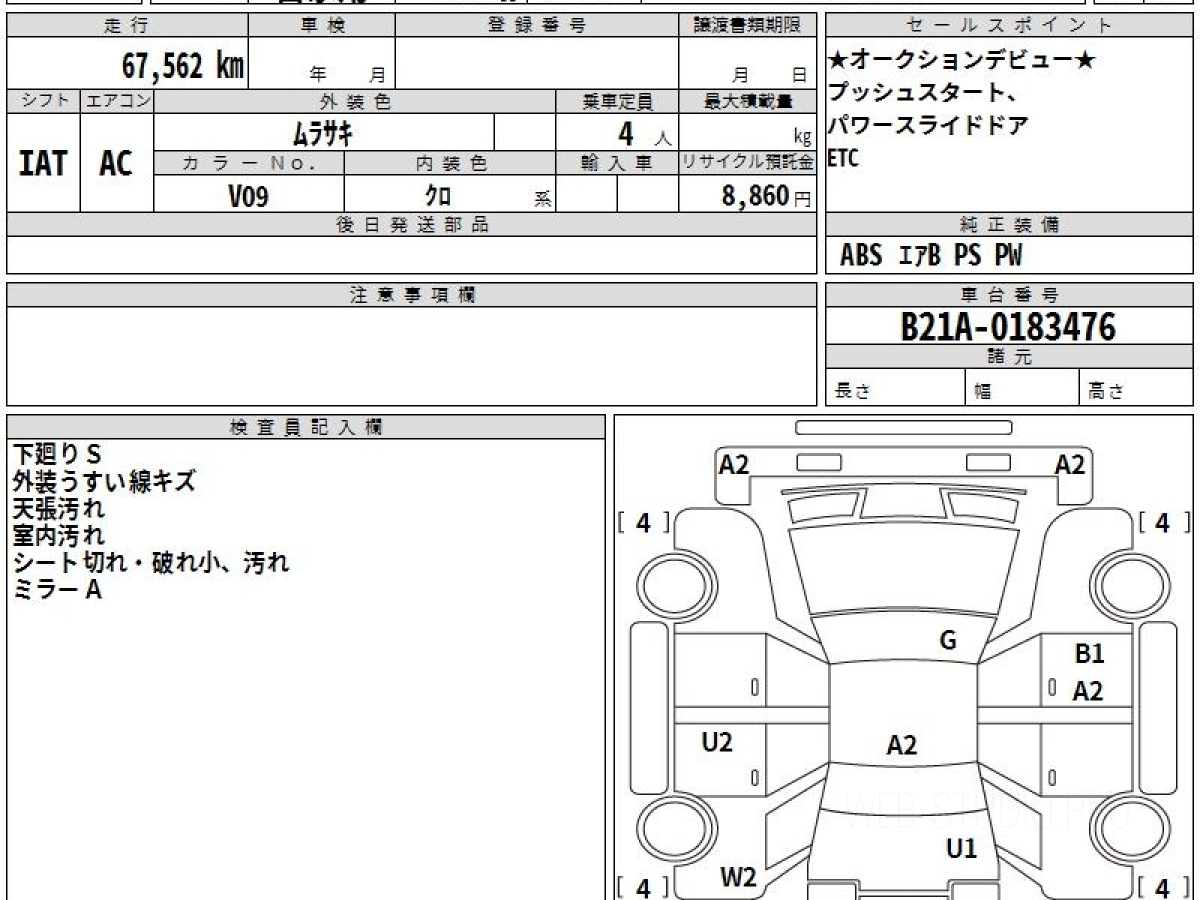Select the 登録番号 header cell

(536, 26)
